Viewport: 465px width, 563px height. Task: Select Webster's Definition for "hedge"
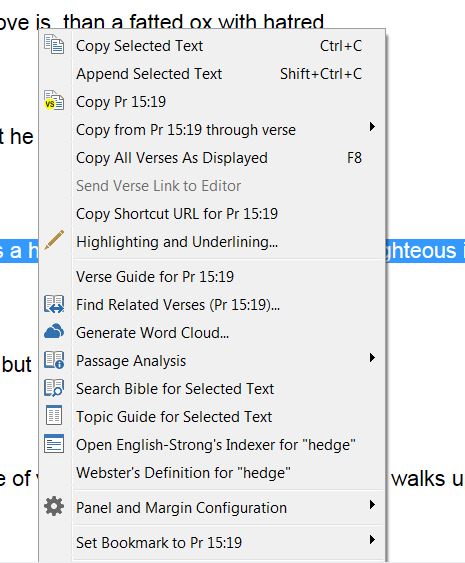click(x=212, y=473)
